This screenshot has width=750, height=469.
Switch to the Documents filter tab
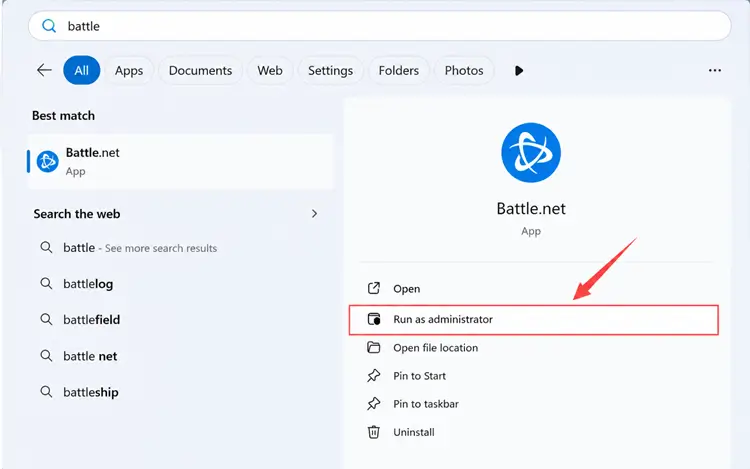[200, 70]
